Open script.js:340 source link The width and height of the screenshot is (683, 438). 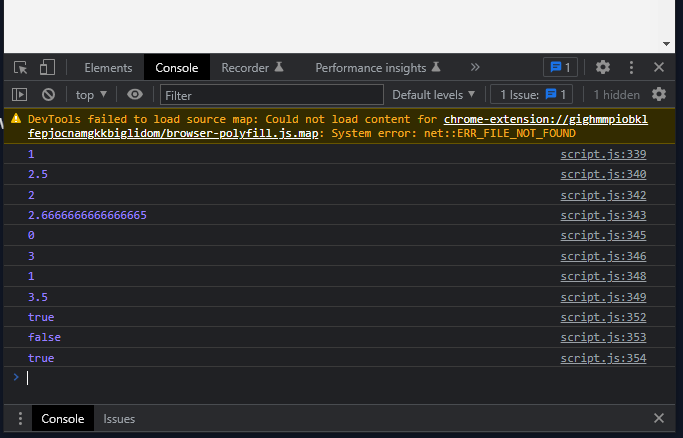(x=603, y=174)
